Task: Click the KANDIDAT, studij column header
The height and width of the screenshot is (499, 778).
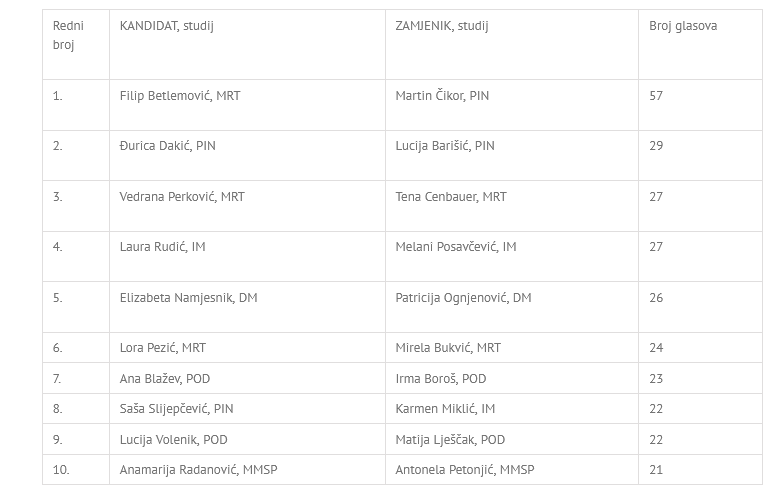Action: coord(167,26)
